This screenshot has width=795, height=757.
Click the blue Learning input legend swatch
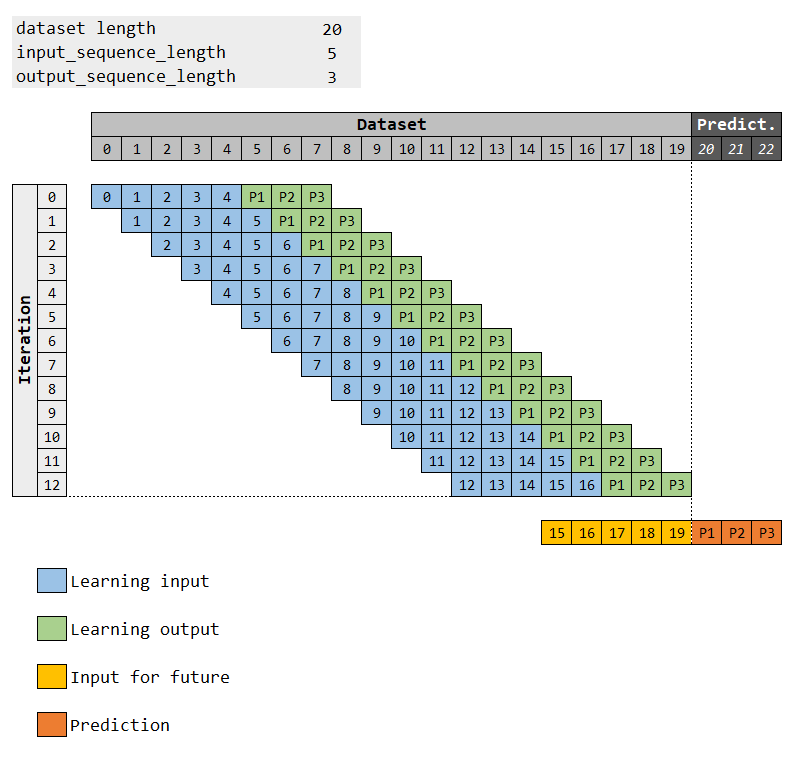(52, 581)
